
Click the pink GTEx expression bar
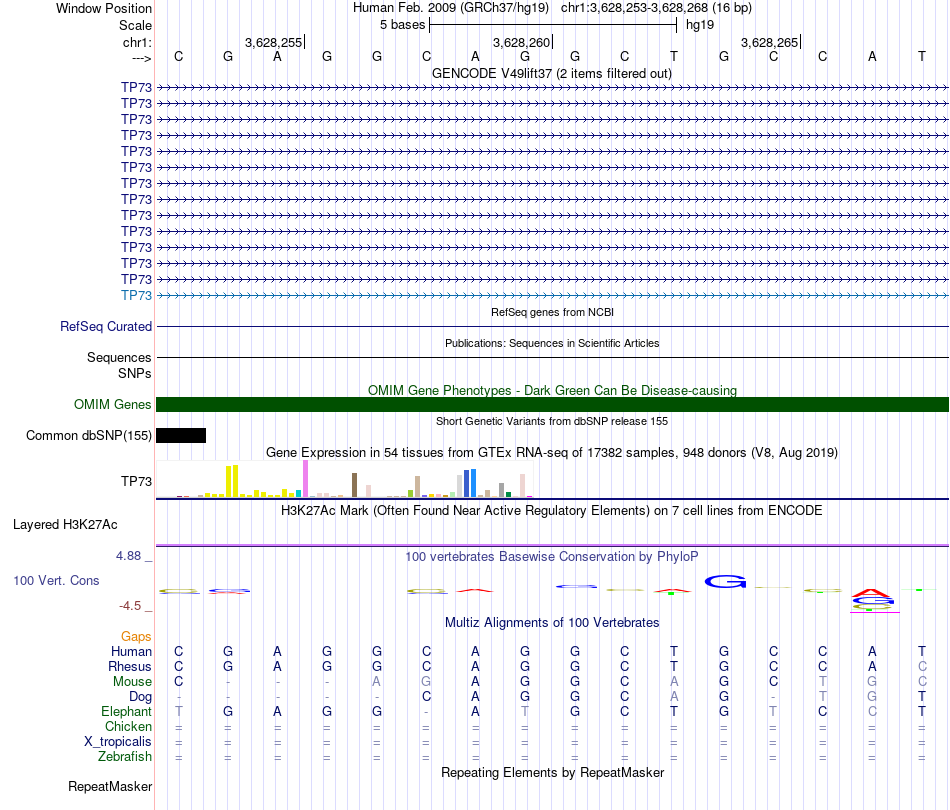[x=305, y=479]
